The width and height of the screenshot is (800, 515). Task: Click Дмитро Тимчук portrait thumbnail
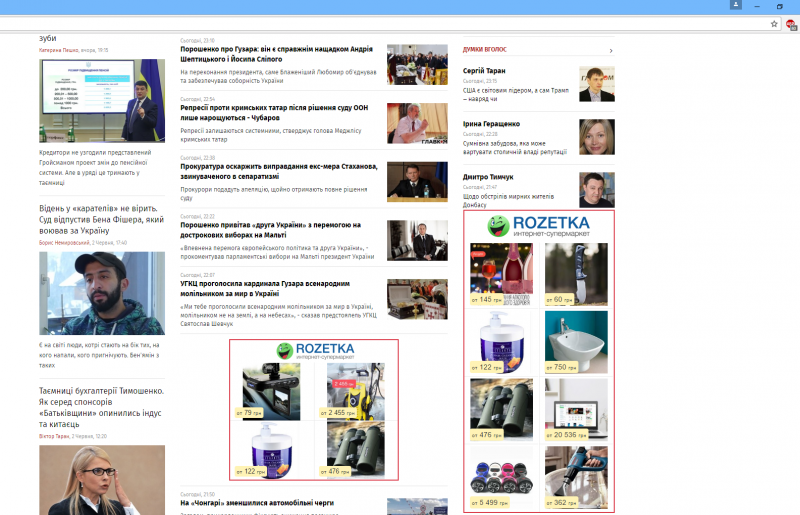tap(597, 190)
